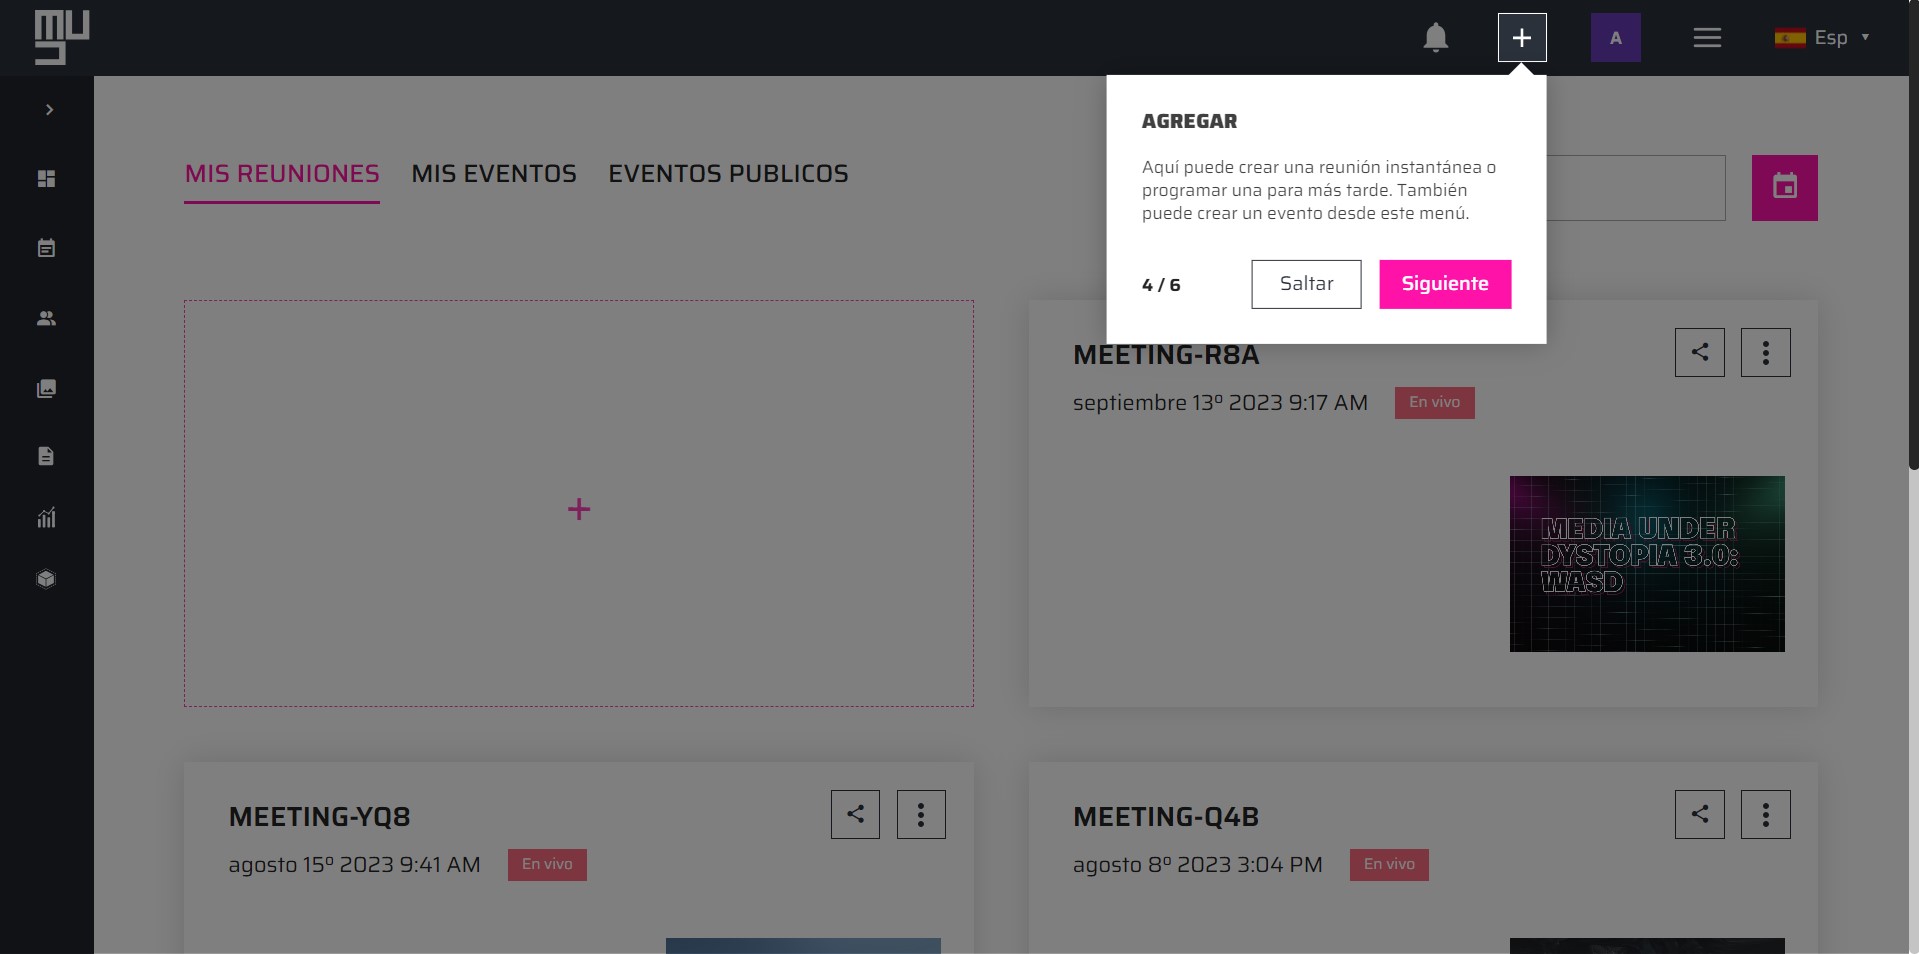1919x954 pixels.
Task: Click the Media Under Dystopia thumbnail
Action: click(x=1647, y=564)
